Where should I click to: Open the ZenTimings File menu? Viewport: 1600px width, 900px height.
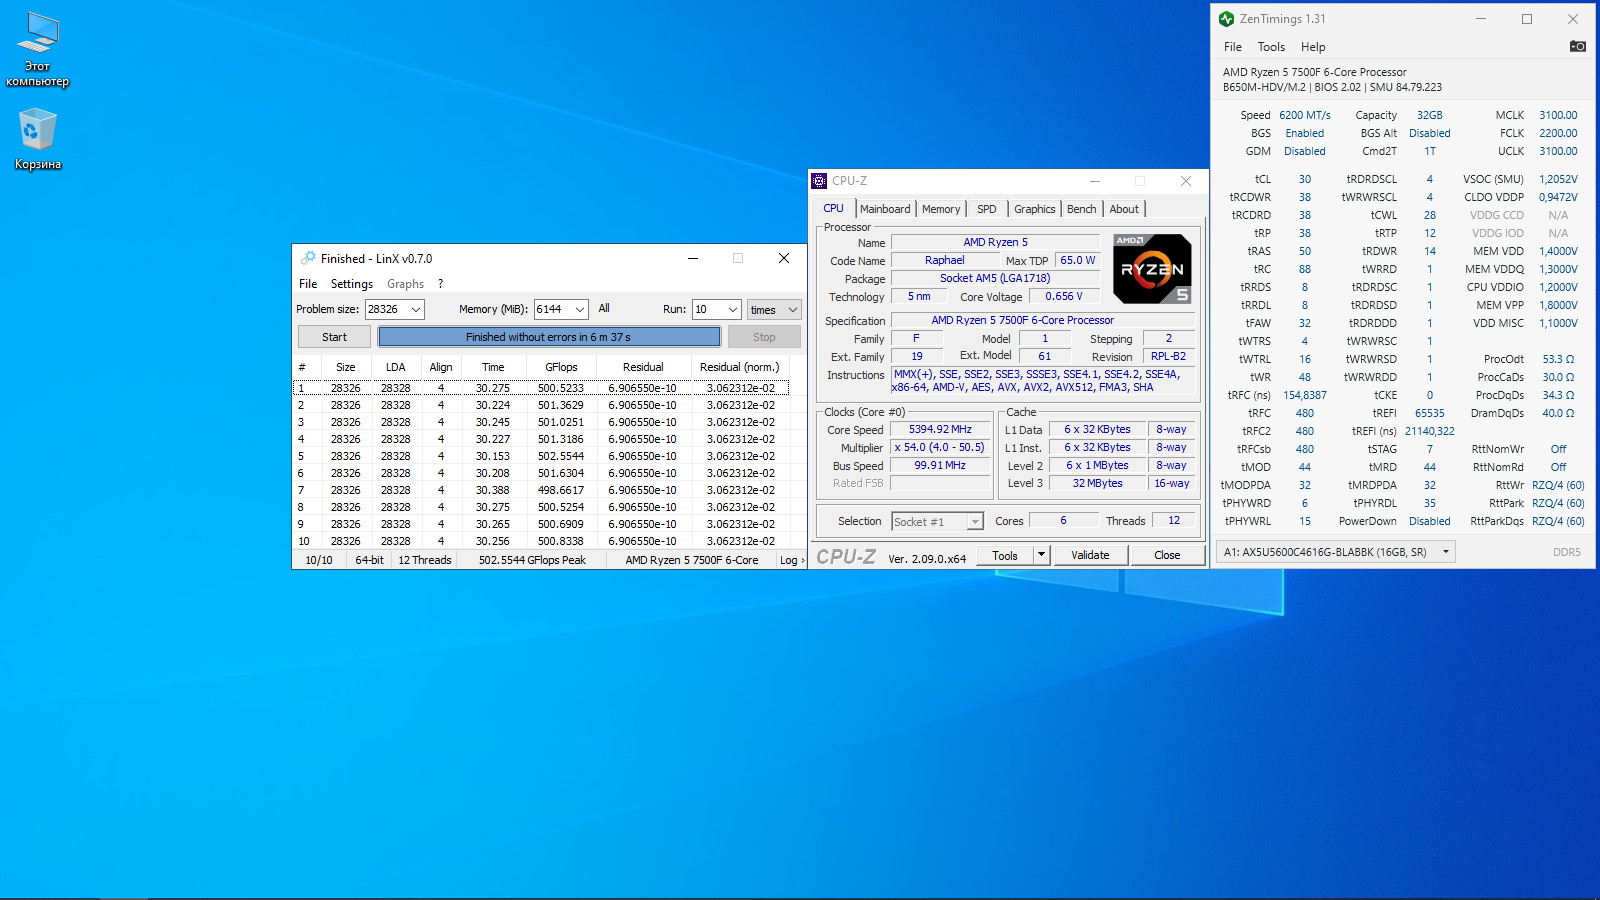(1233, 47)
